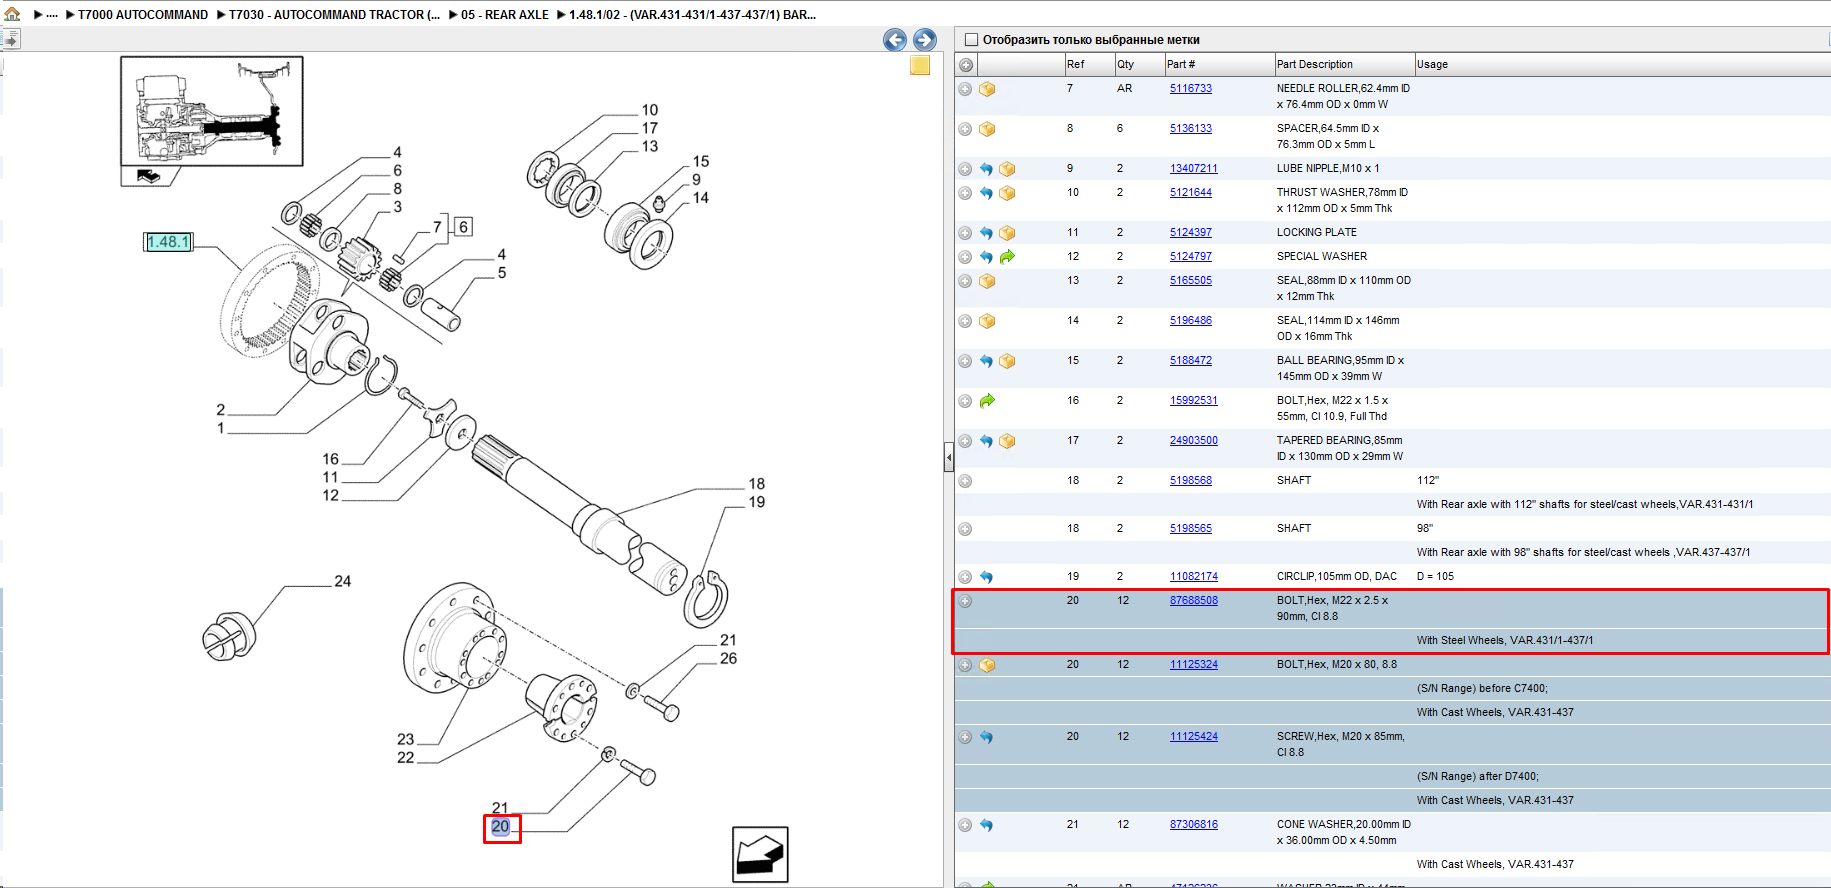Open the 05 - REAR AXLE breadcrumb
The height and width of the screenshot is (888, 1831).
(x=505, y=15)
